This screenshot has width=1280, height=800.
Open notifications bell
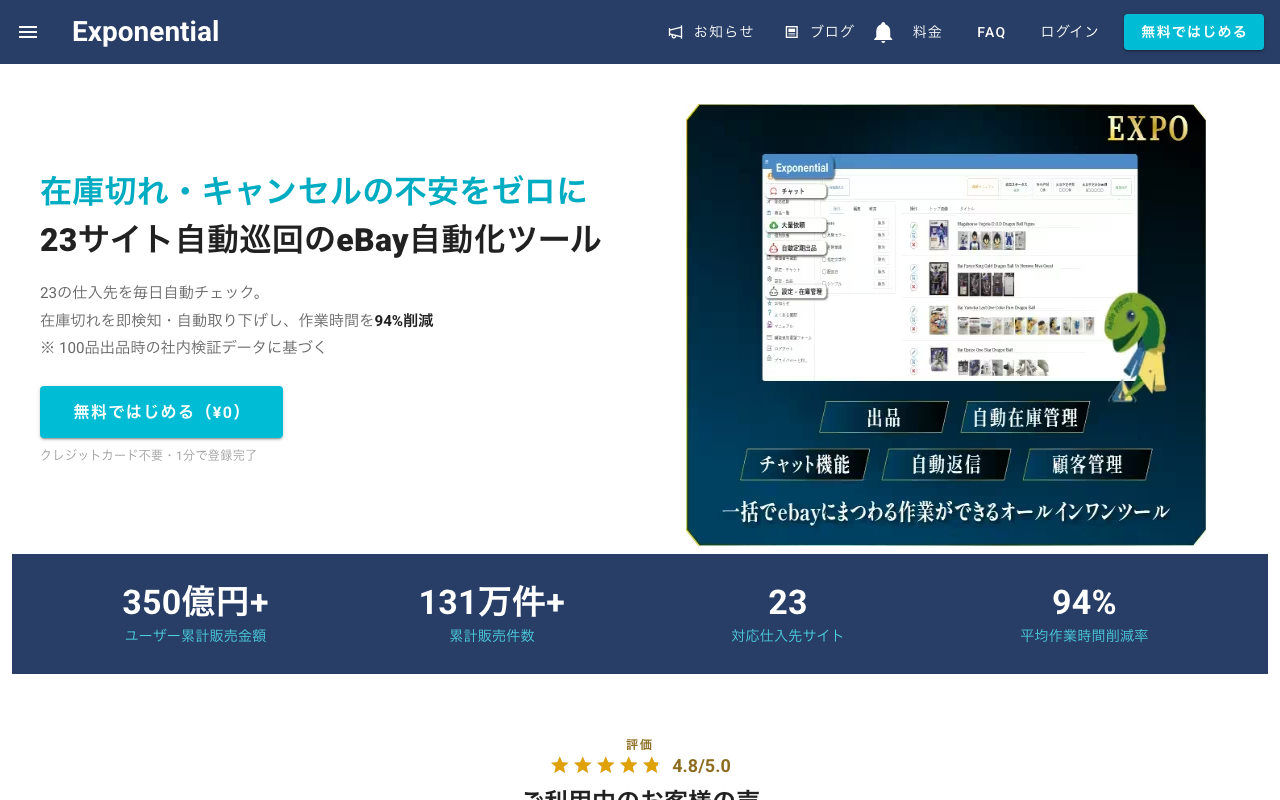tap(883, 32)
